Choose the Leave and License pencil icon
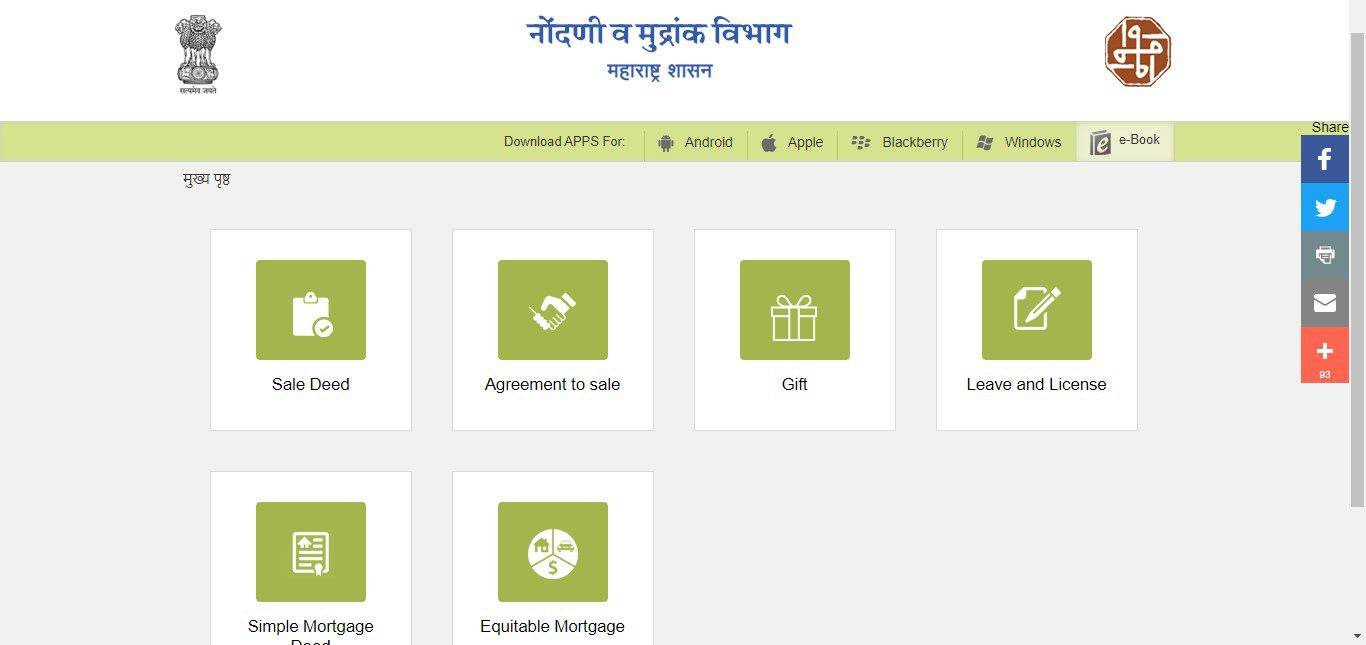 coord(1037,310)
